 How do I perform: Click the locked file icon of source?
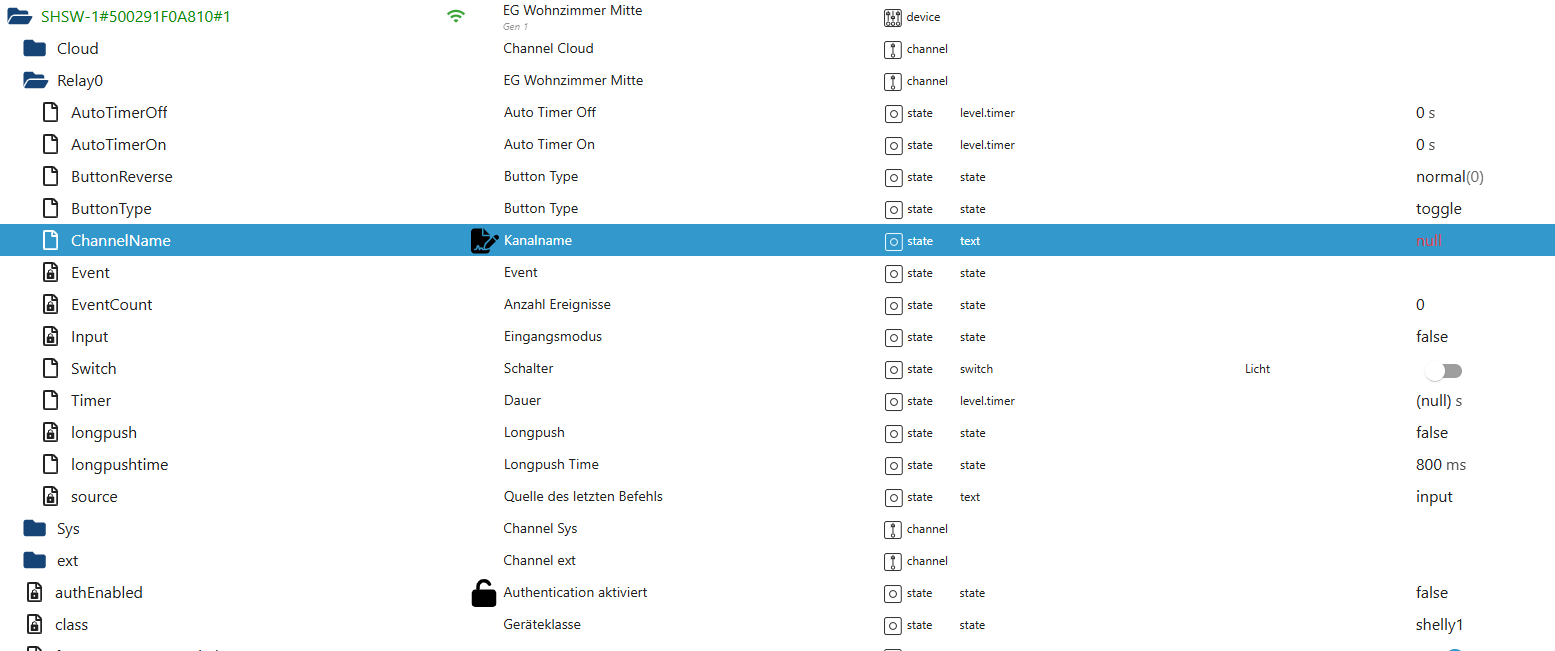(51, 496)
